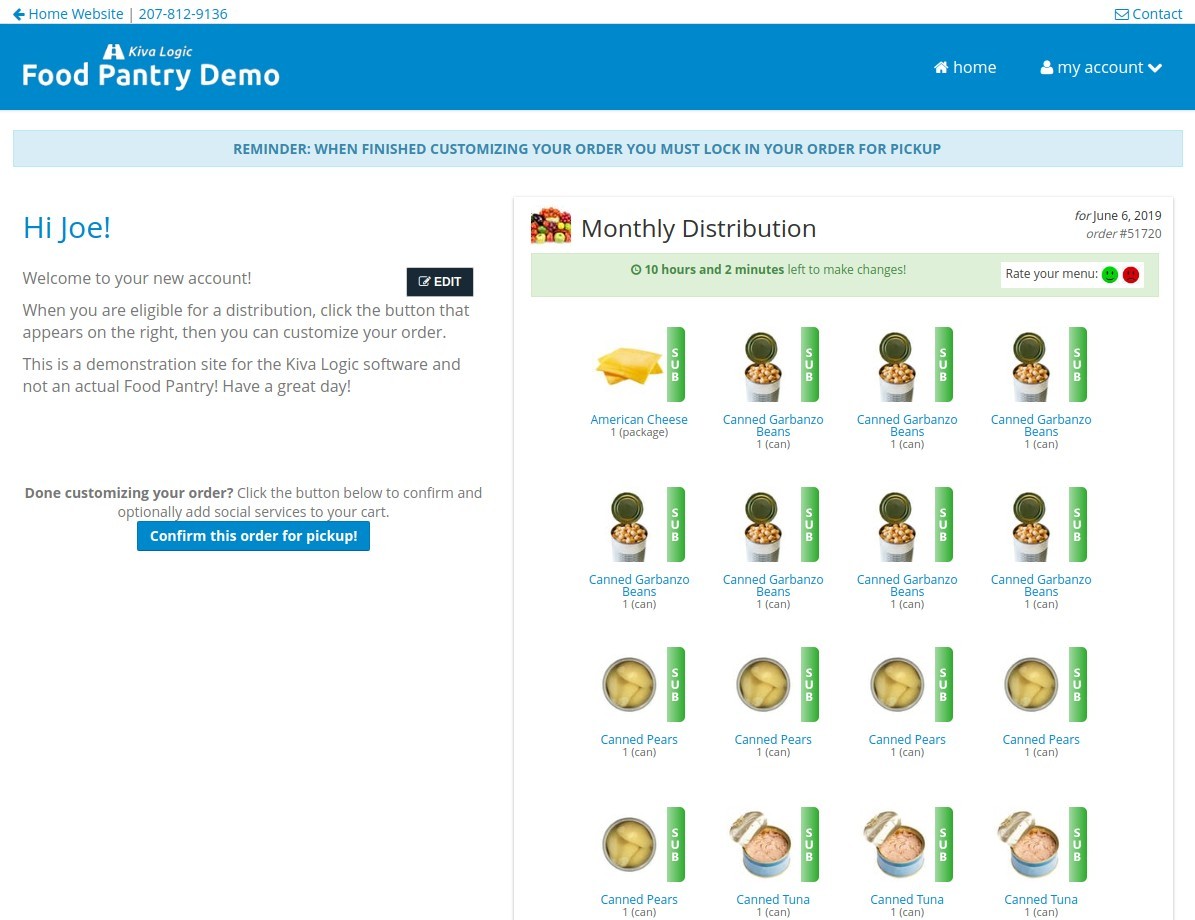Viewport: 1195px width, 920px height.
Task: Click the 'order #51720' text
Action: 1123,234
